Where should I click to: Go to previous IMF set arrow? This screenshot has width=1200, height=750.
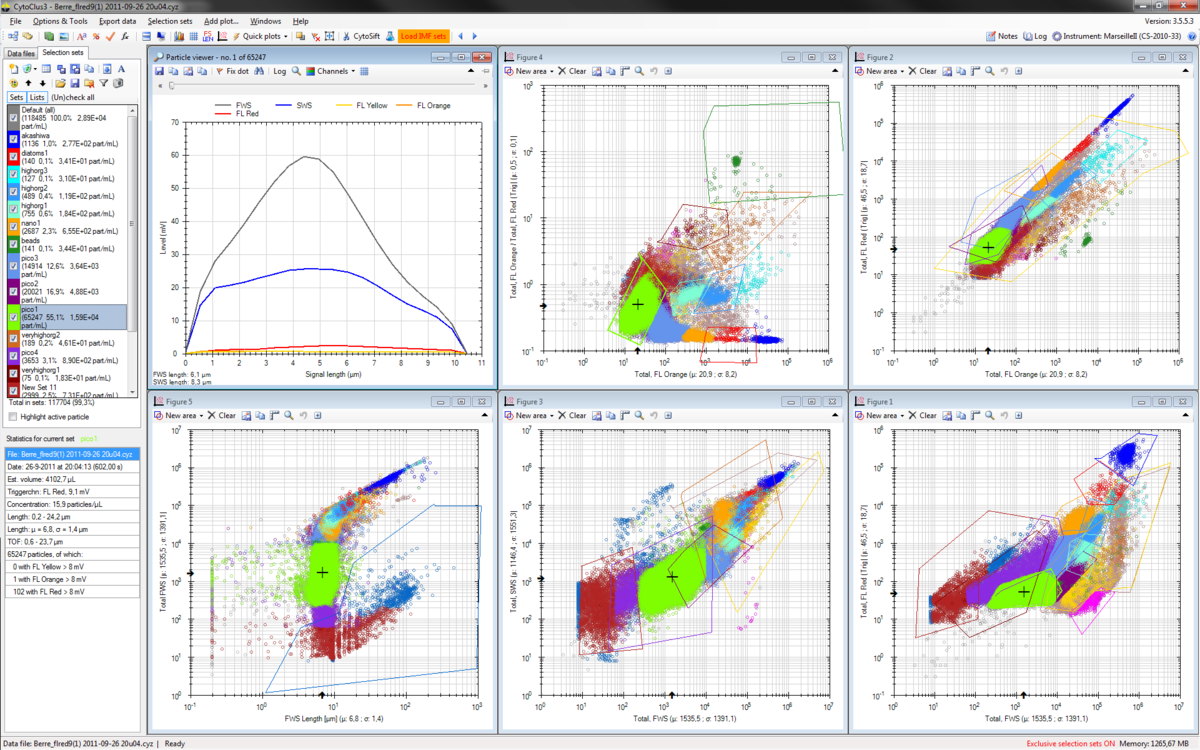pyautogui.click(x=461, y=36)
